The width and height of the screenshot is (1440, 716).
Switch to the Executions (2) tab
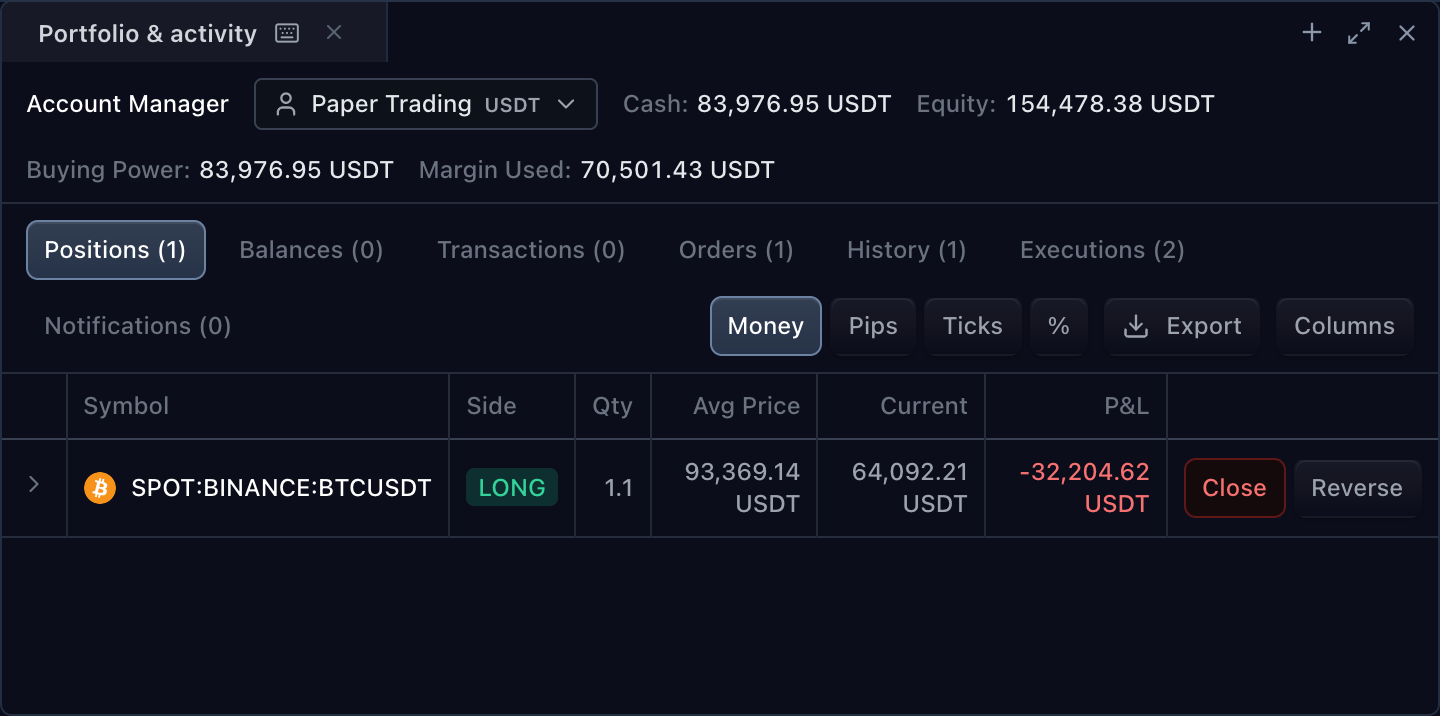pyautogui.click(x=1102, y=250)
